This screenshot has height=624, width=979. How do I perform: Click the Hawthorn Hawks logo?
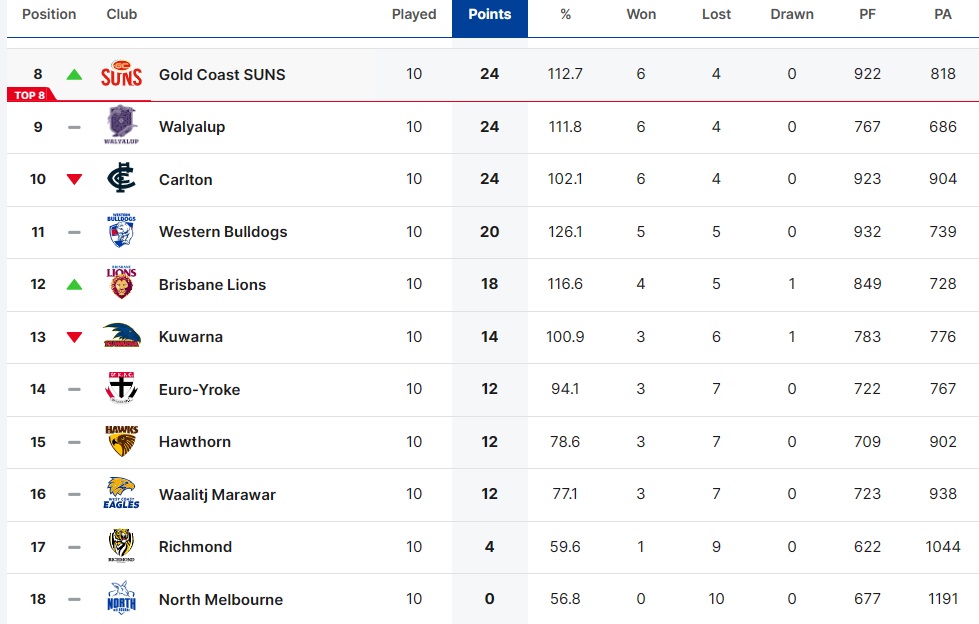(x=121, y=441)
